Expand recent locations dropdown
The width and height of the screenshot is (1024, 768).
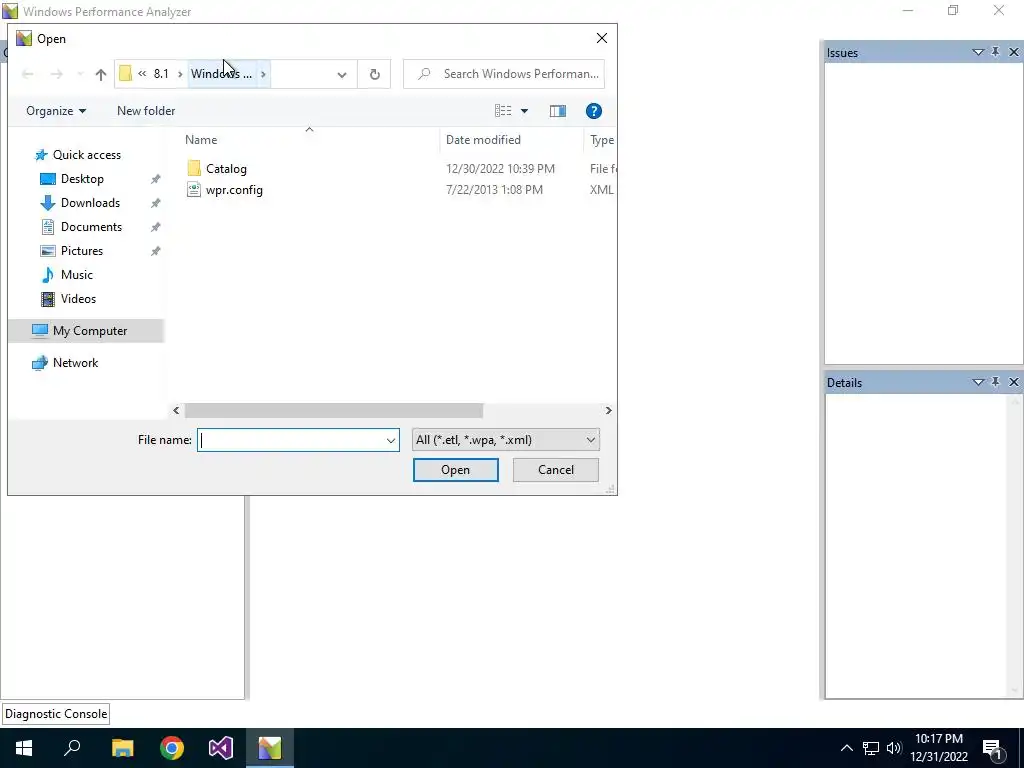[80, 74]
